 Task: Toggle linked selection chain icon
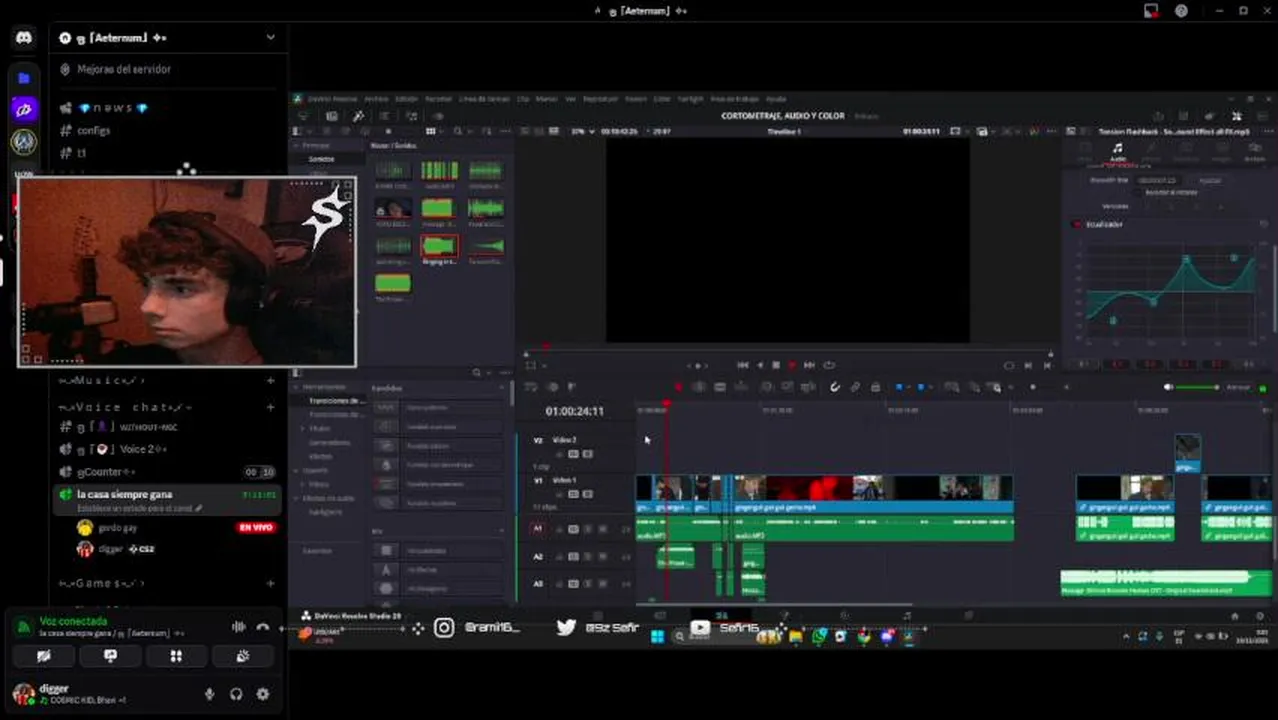[x=855, y=387]
